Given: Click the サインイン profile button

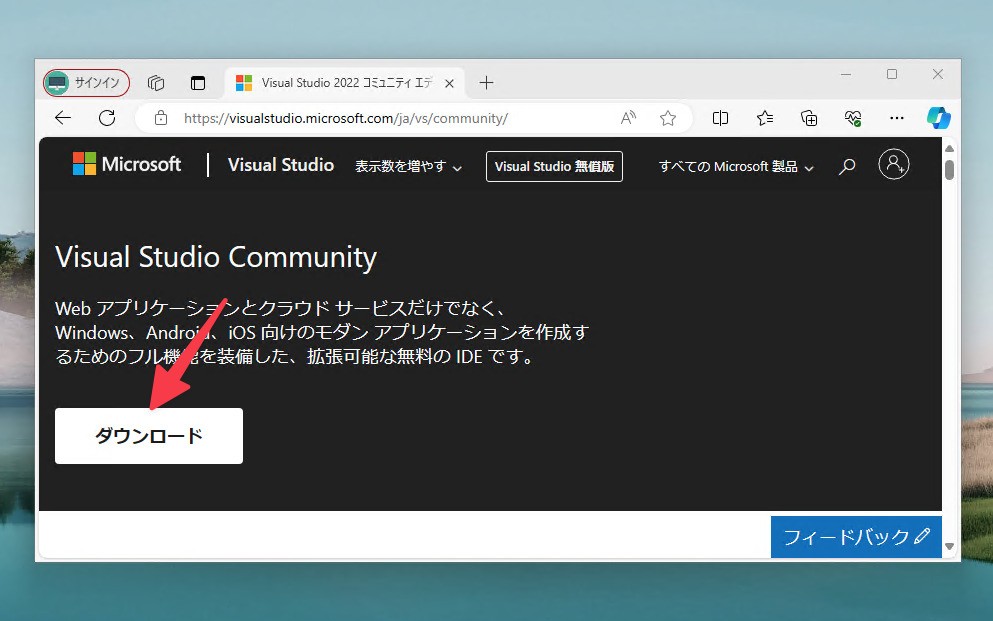Looking at the screenshot, I should [x=86, y=83].
